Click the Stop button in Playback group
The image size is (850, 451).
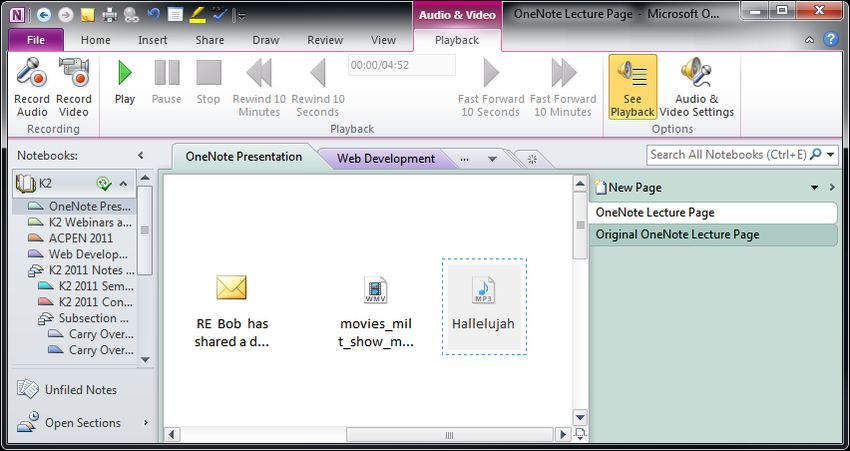tap(209, 81)
